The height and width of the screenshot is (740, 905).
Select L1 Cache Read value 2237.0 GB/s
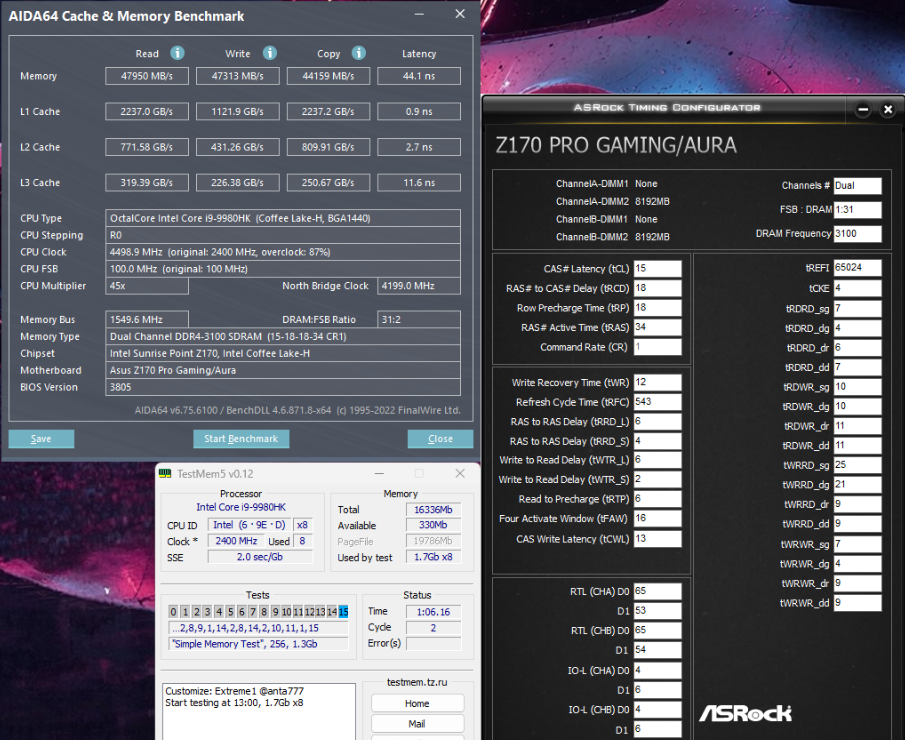[x=147, y=111]
